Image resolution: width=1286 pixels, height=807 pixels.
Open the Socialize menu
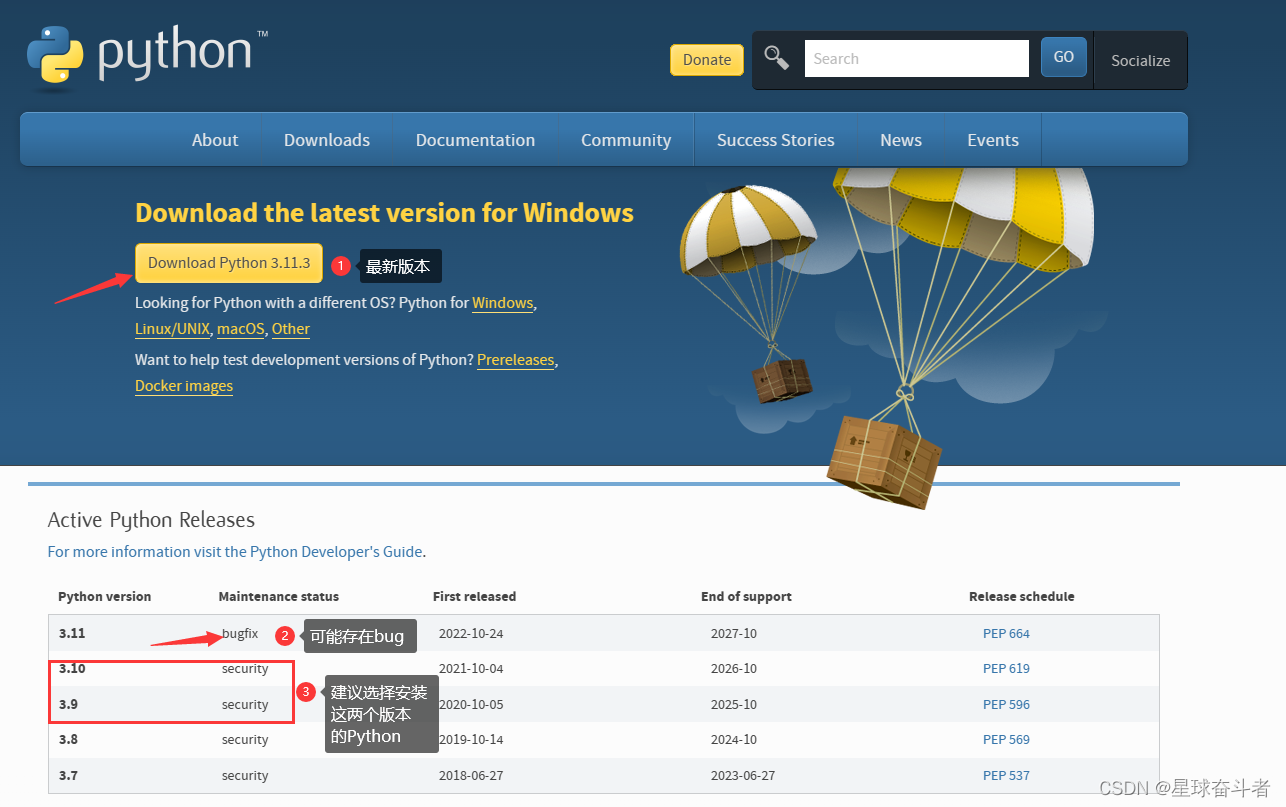pos(1140,60)
